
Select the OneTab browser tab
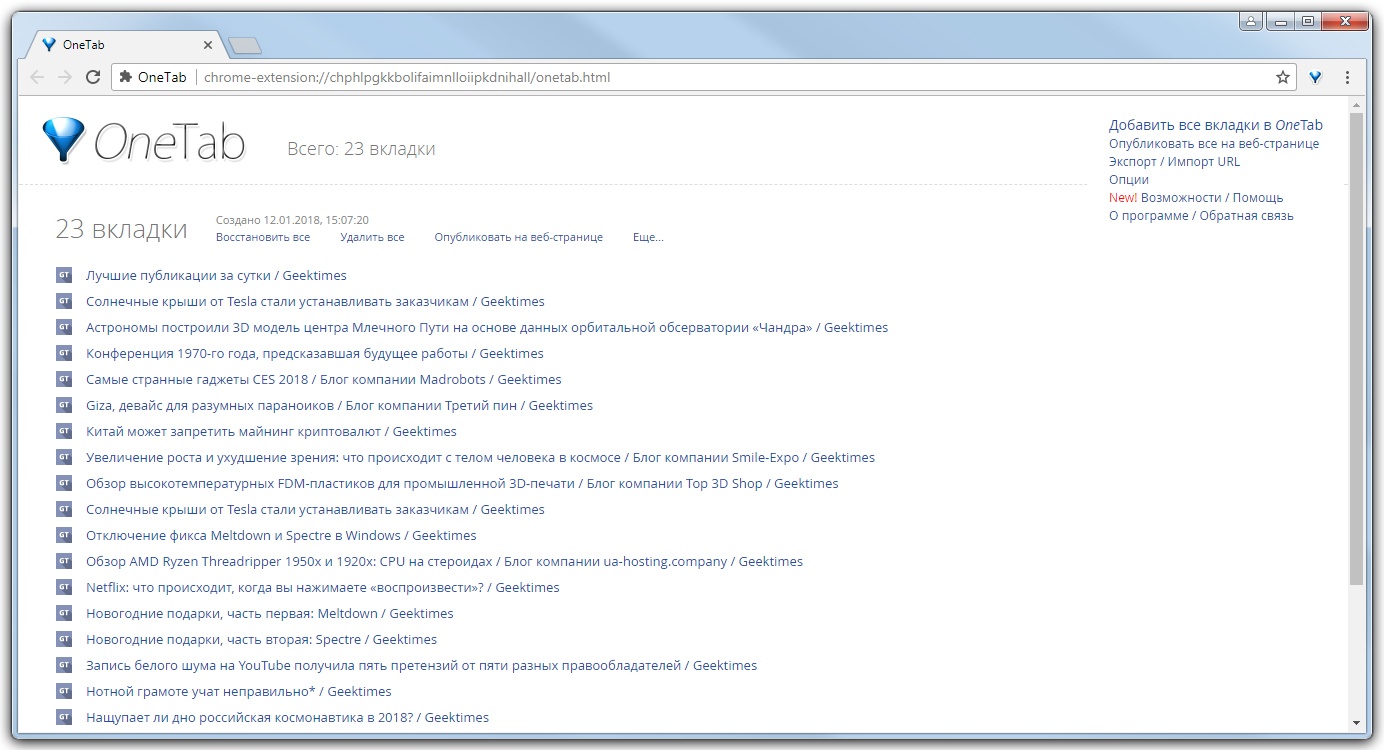point(126,45)
